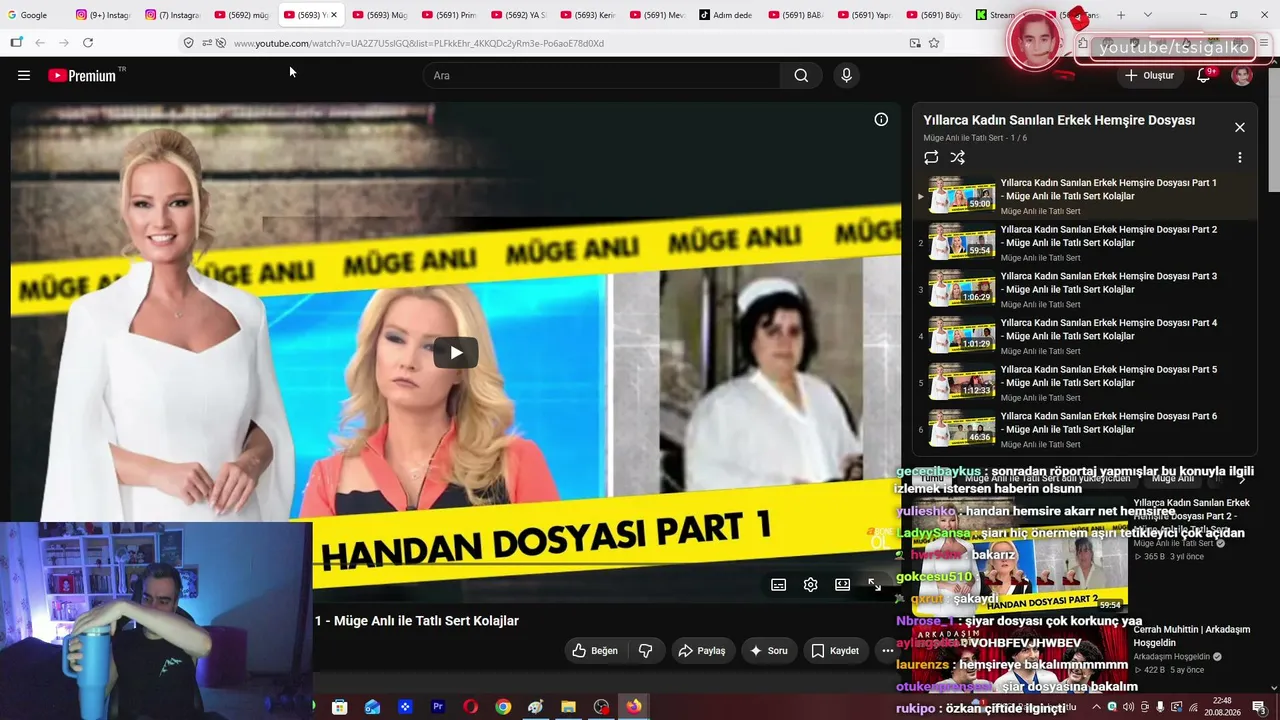The image size is (1280, 720).
Task: Open video player settings gear
Action: coord(810,585)
